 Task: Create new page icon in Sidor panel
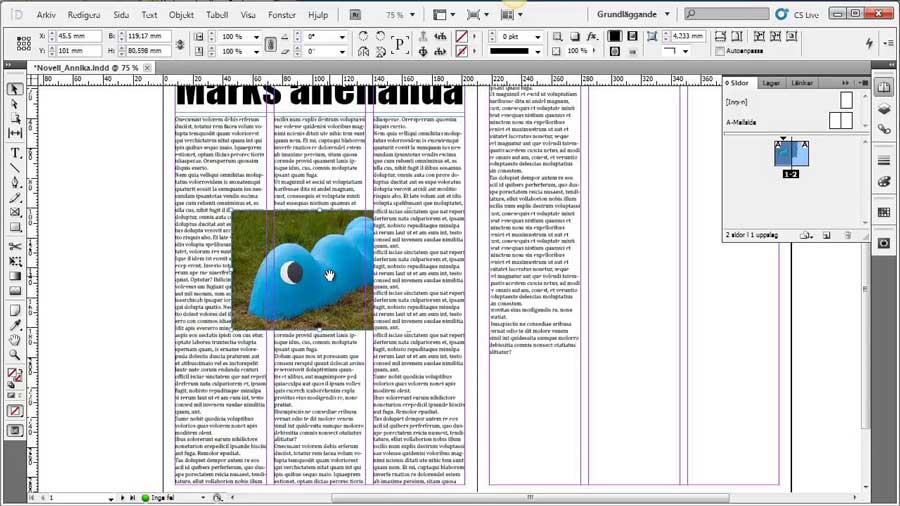pos(827,235)
